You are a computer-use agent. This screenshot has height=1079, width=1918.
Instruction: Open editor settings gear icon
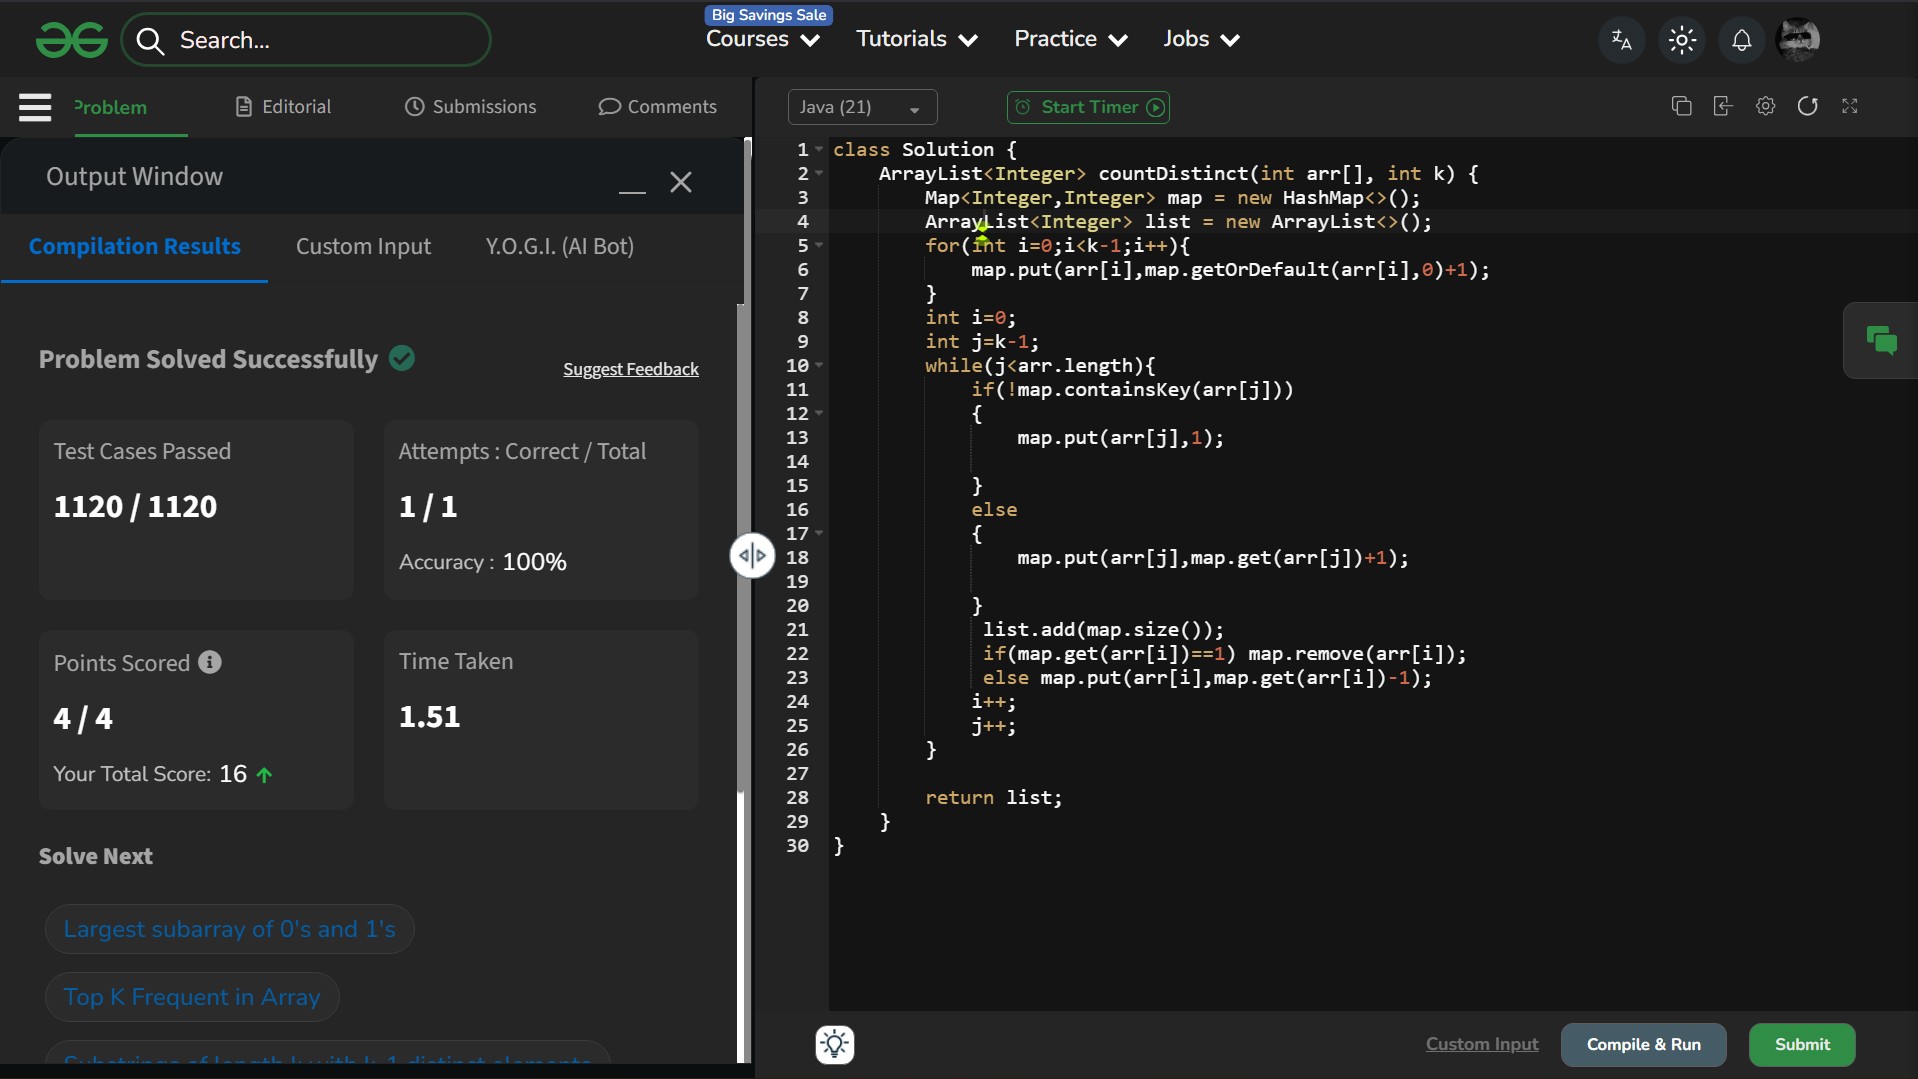[x=1765, y=106]
